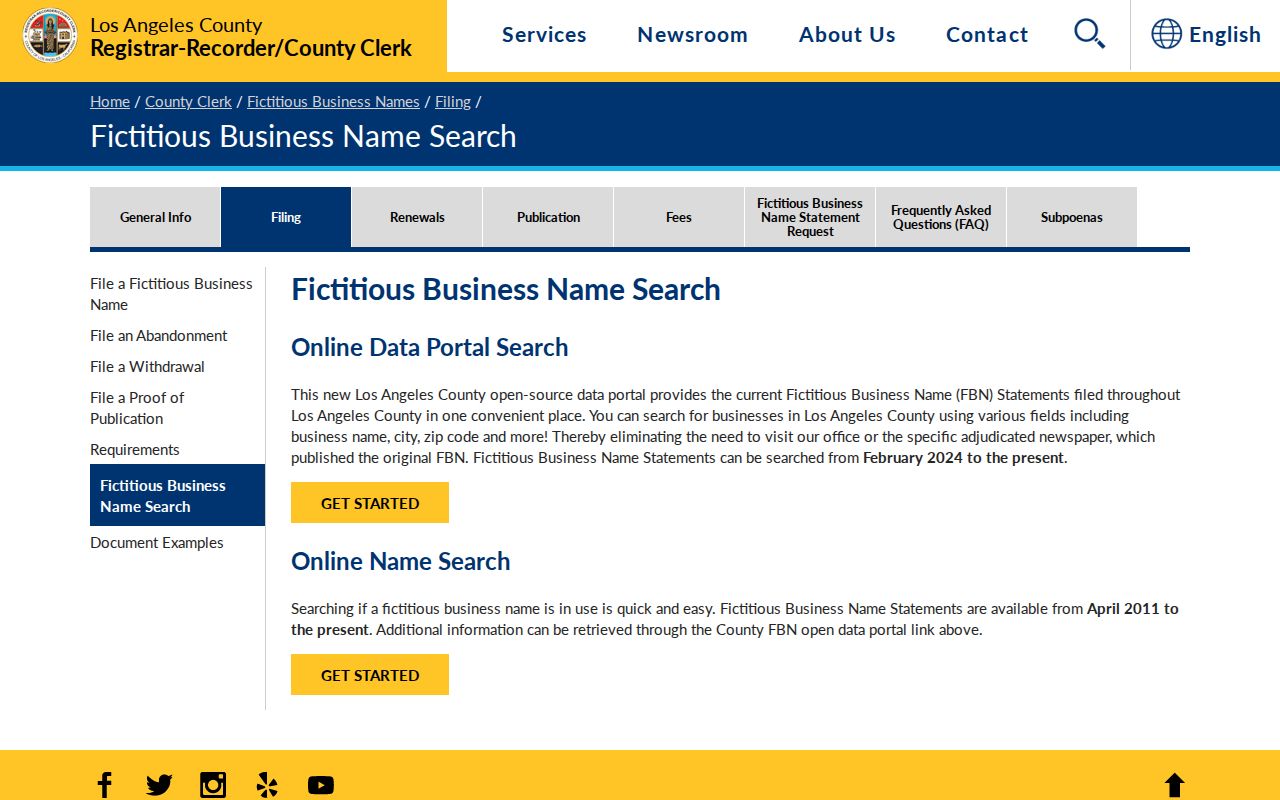Switch to the General Info tab

click(155, 217)
